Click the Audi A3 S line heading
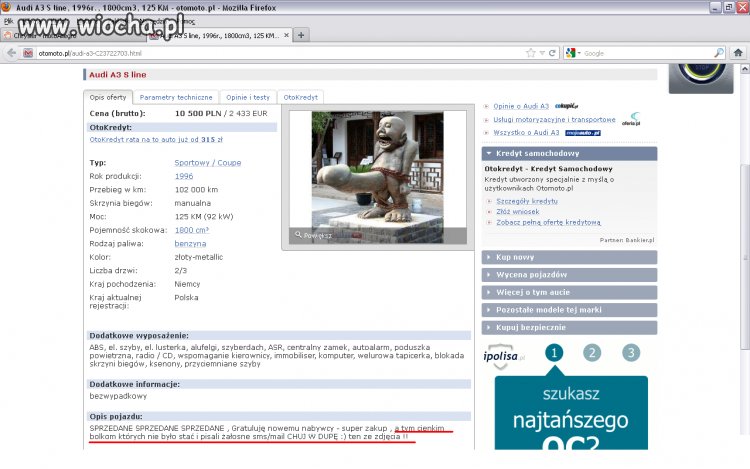 (118, 75)
